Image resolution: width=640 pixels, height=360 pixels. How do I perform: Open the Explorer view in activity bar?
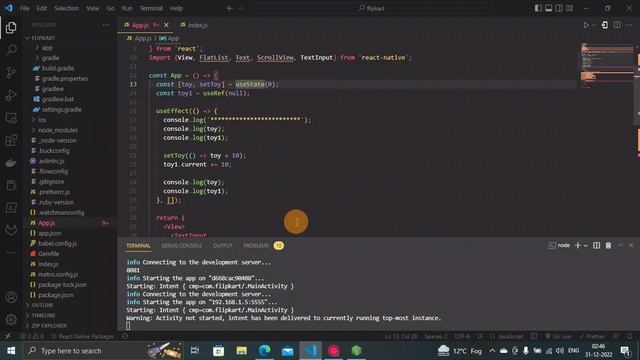point(11,28)
